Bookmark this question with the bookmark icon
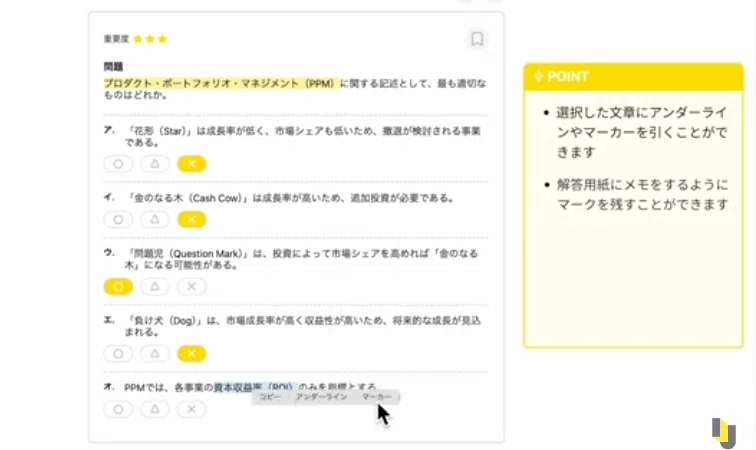 coord(477,39)
